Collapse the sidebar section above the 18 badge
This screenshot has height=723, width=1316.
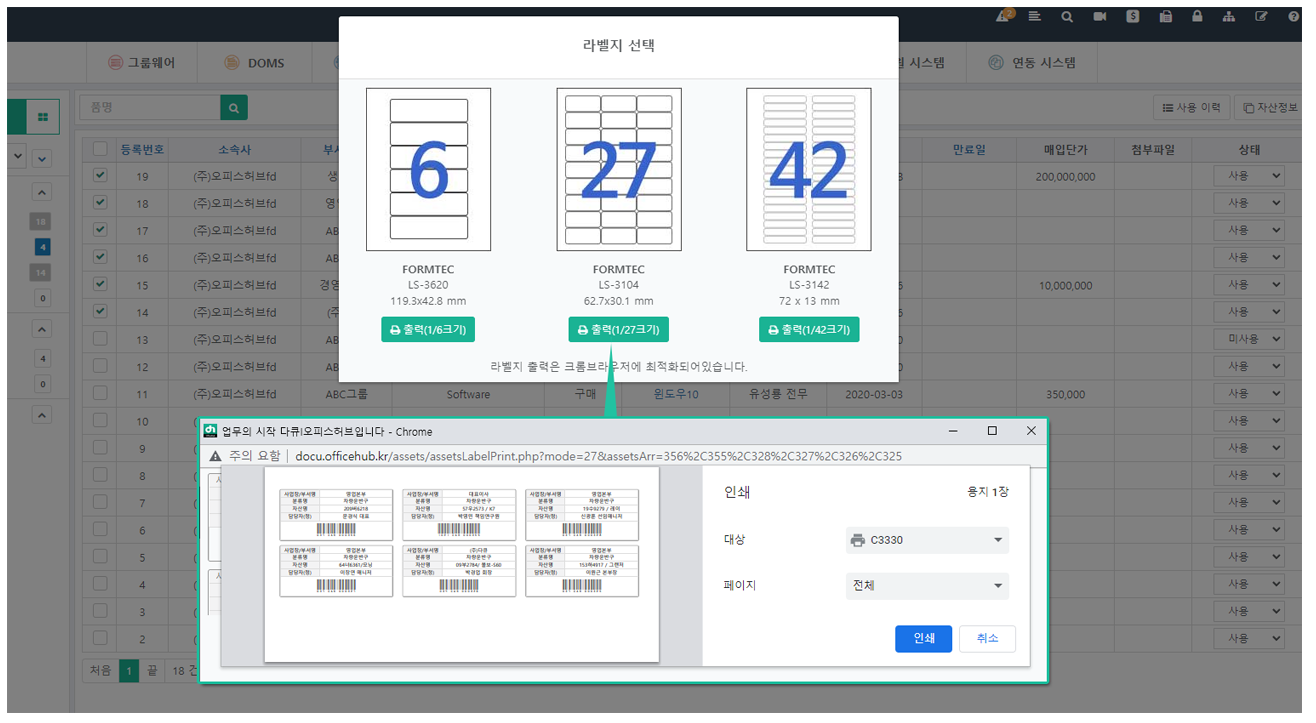click(42, 192)
